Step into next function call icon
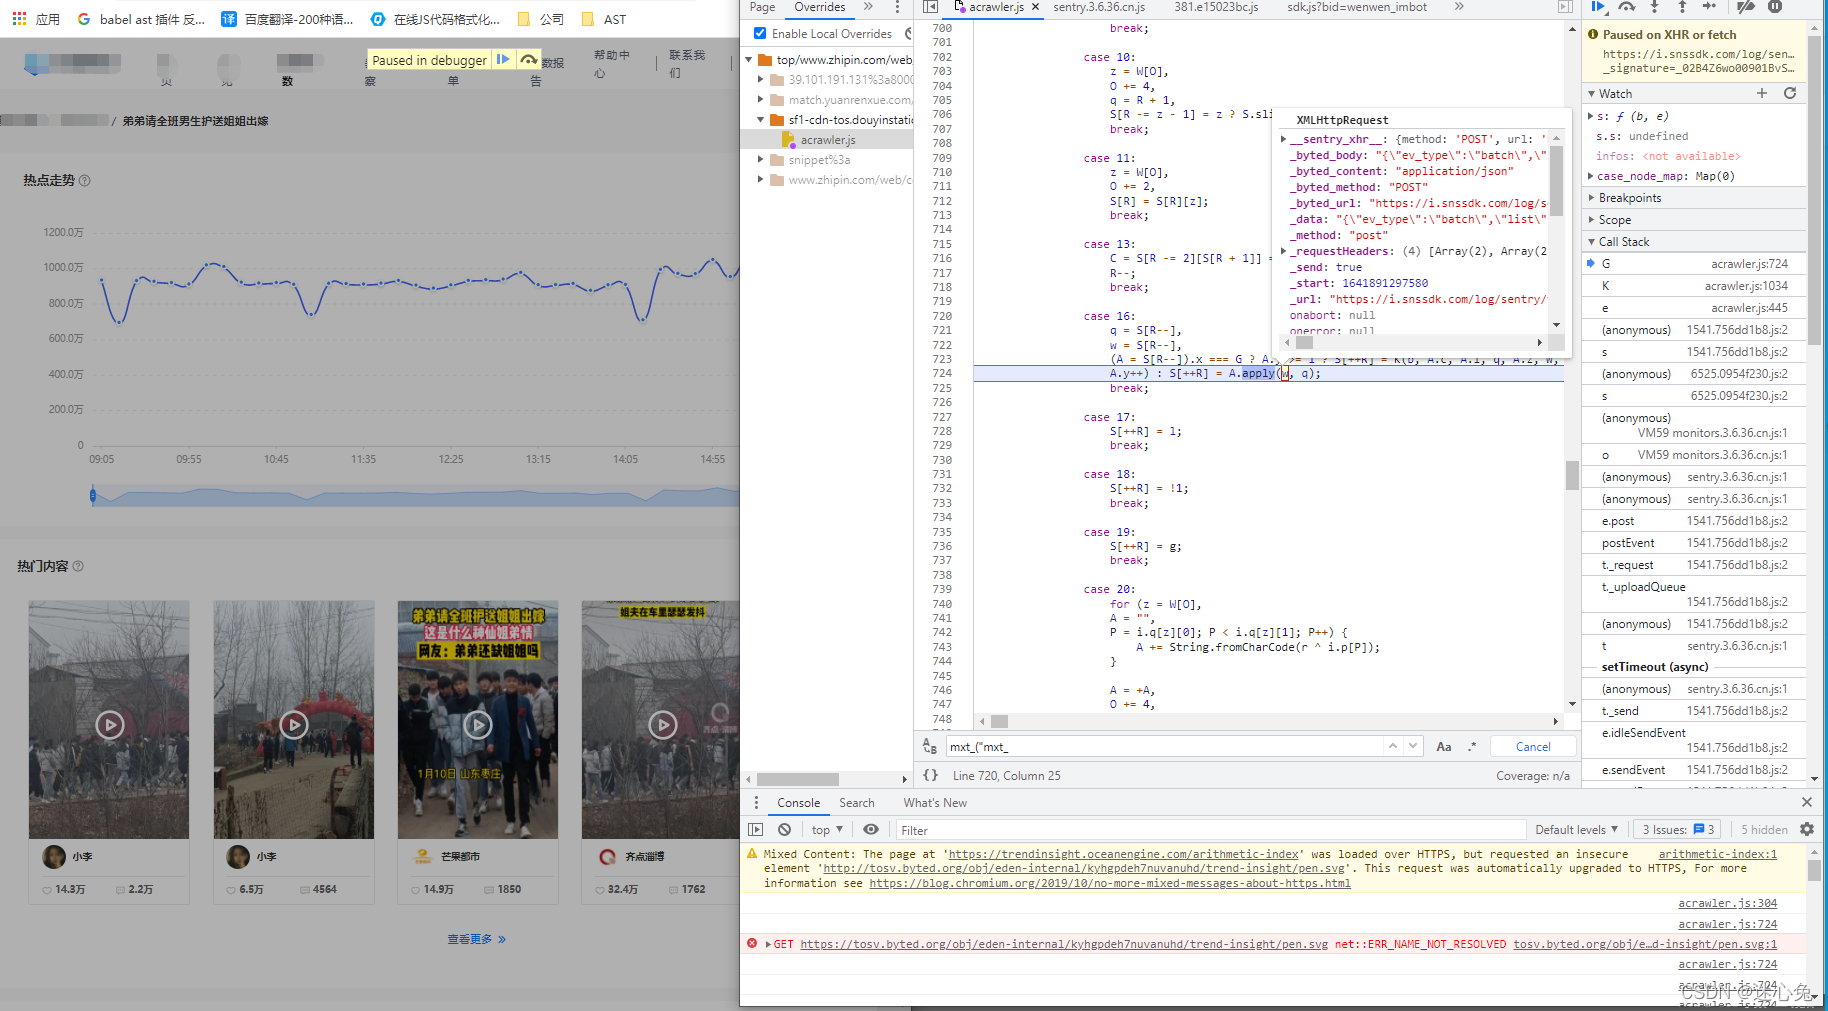Image resolution: width=1828 pixels, height=1011 pixels. coord(1655,7)
